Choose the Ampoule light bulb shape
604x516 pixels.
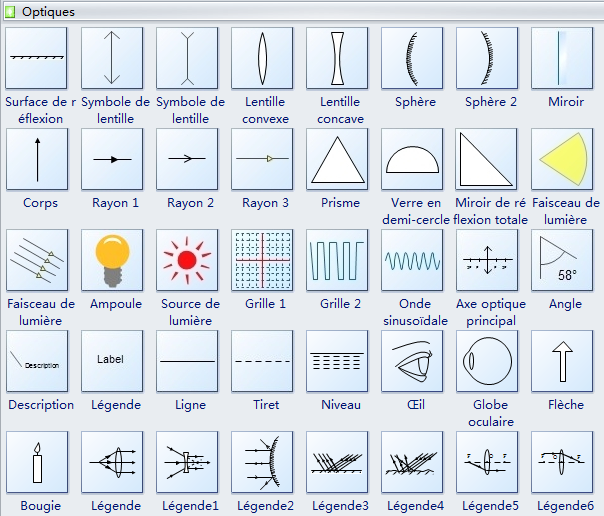[x=112, y=260]
